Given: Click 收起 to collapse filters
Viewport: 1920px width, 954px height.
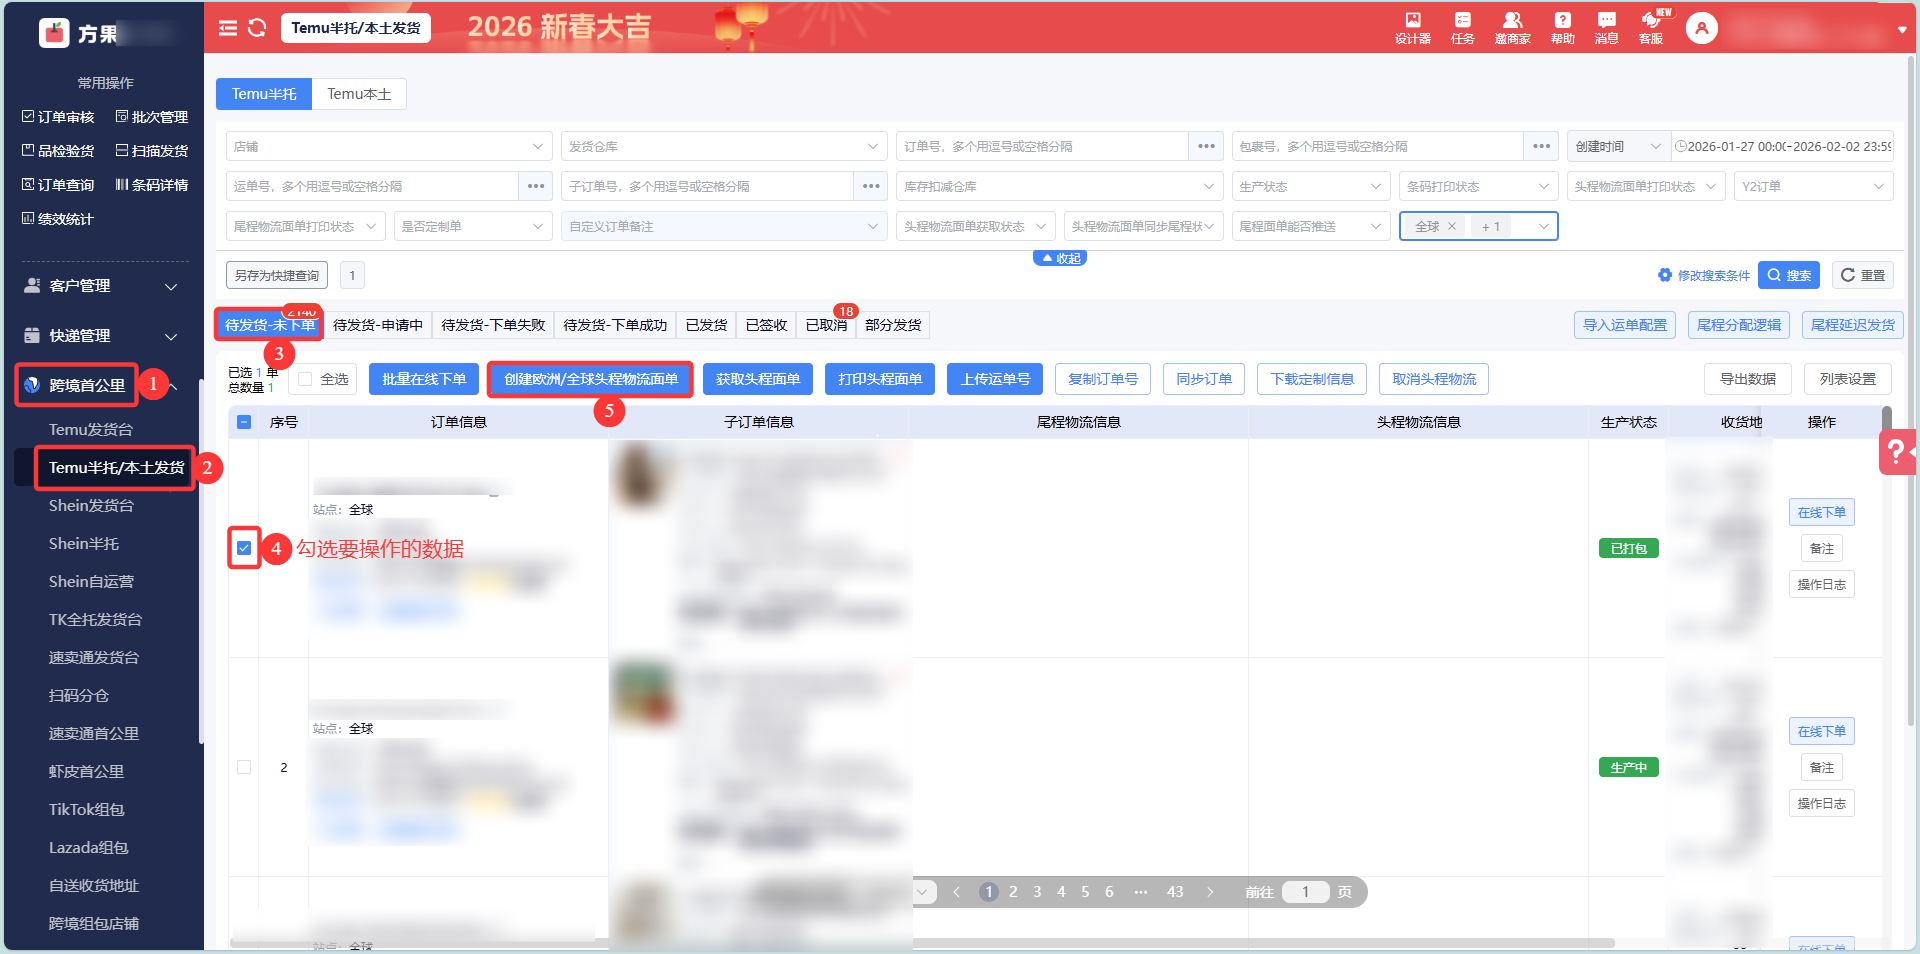Looking at the screenshot, I should (x=1060, y=258).
